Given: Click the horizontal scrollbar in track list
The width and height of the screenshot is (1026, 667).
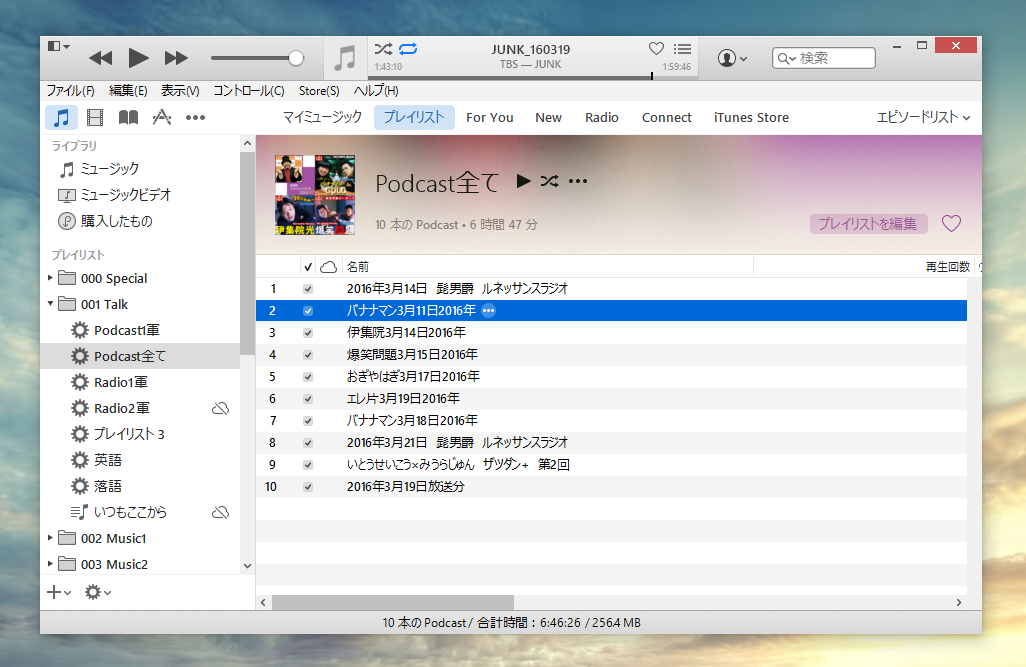Looking at the screenshot, I should tap(393, 602).
